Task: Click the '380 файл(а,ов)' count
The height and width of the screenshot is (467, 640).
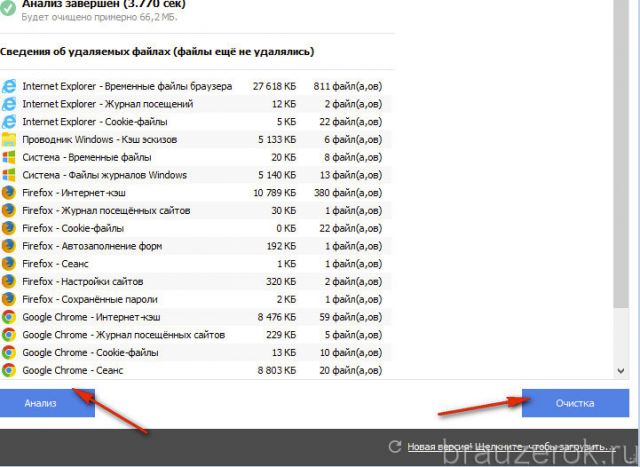Action: 348,193
